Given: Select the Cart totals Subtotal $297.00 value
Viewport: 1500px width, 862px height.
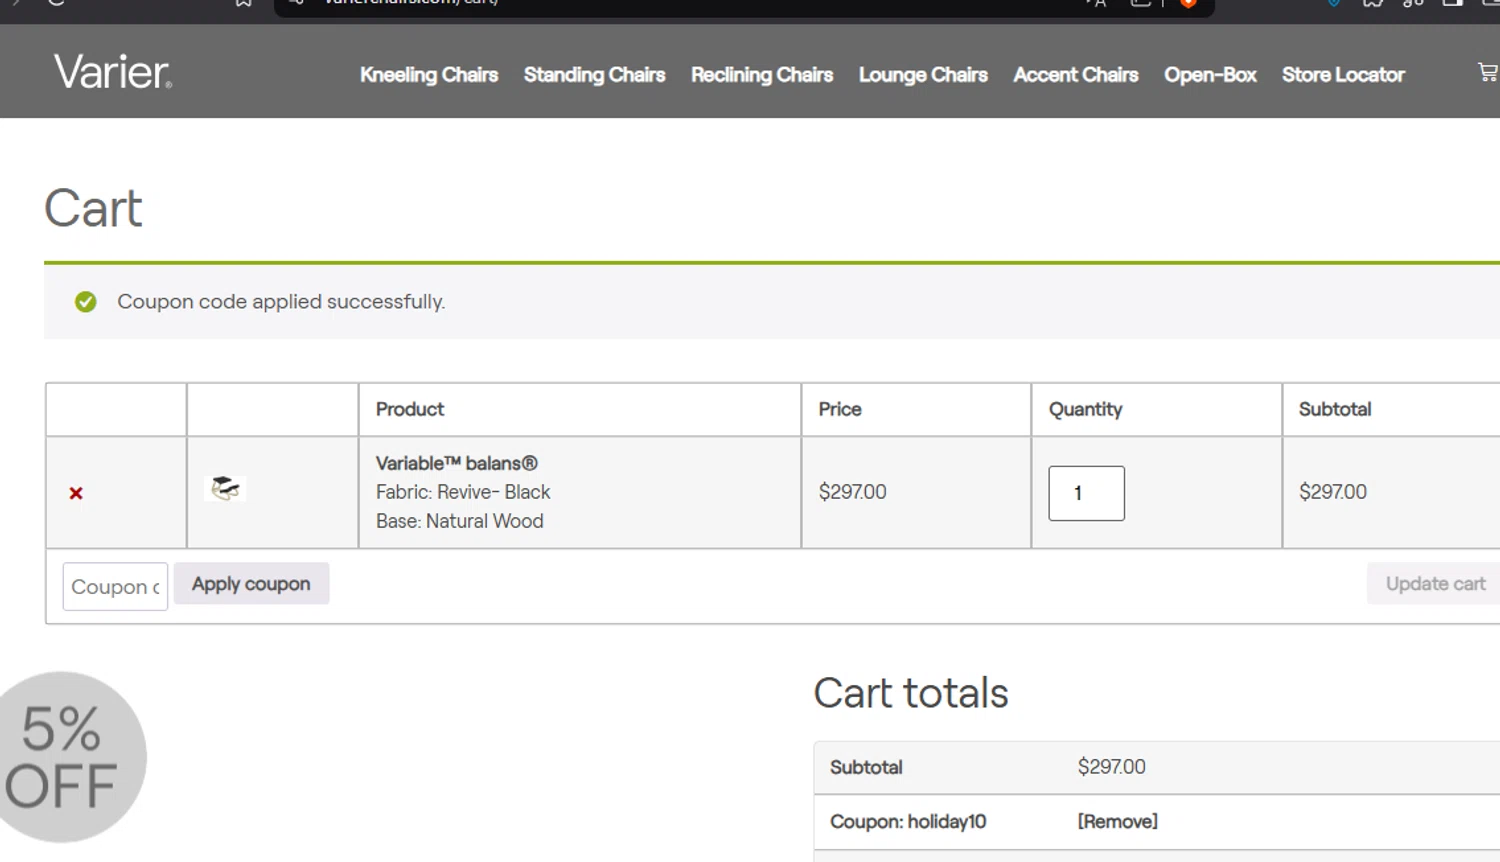Looking at the screenshot, I should 1112,767.
